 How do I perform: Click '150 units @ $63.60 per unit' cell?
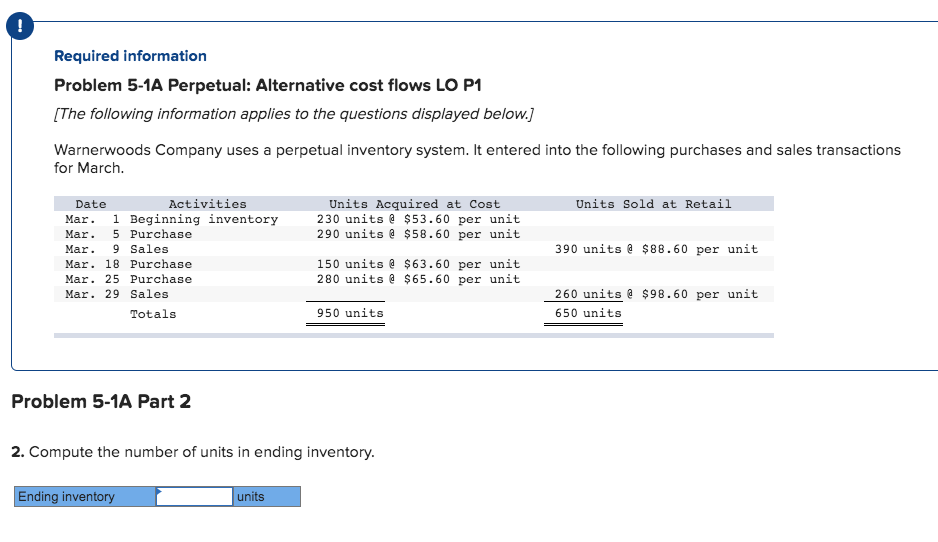[x=418, y=264]
